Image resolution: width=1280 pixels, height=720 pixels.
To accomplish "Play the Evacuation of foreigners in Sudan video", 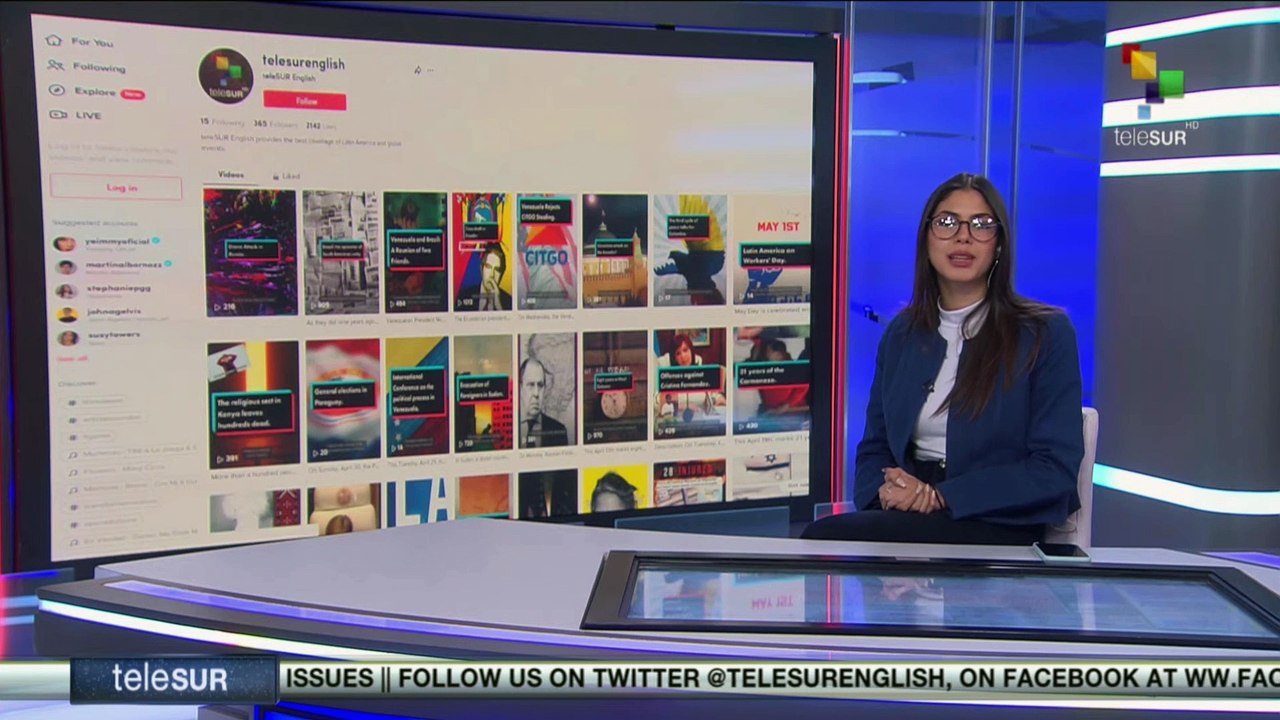I will (484, 392).
